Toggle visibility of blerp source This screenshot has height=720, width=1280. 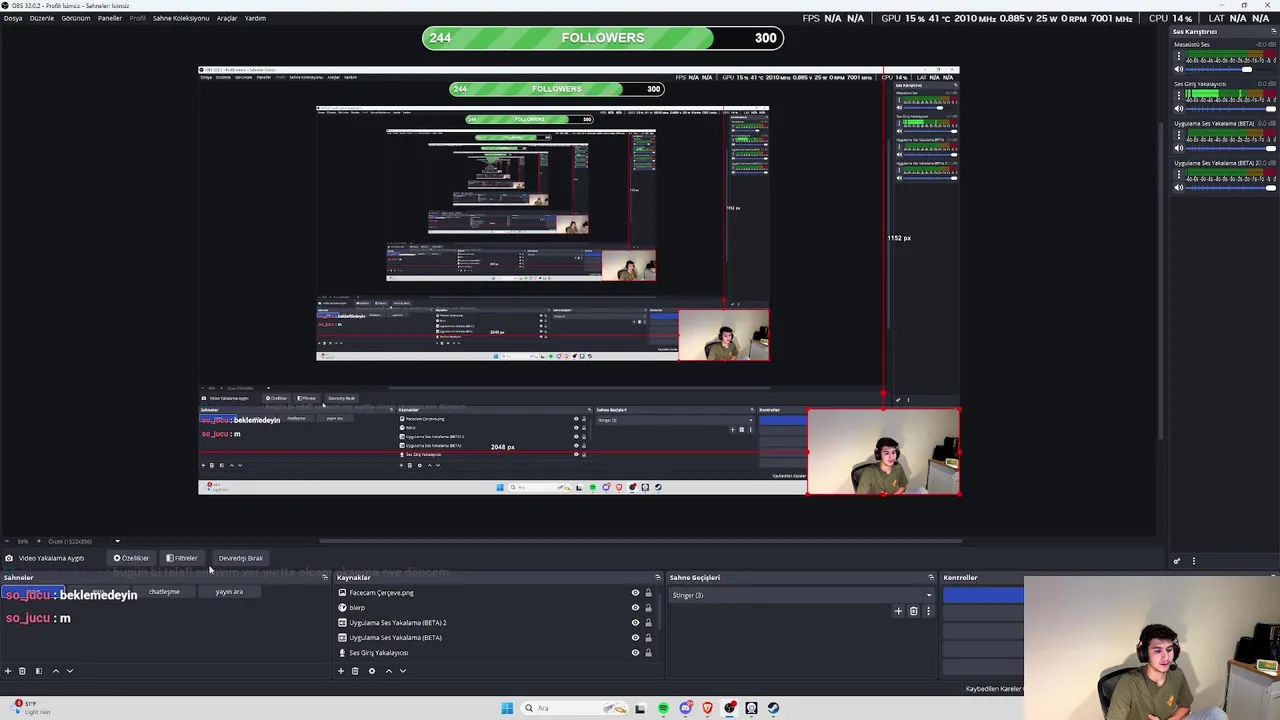pos(635,608)
